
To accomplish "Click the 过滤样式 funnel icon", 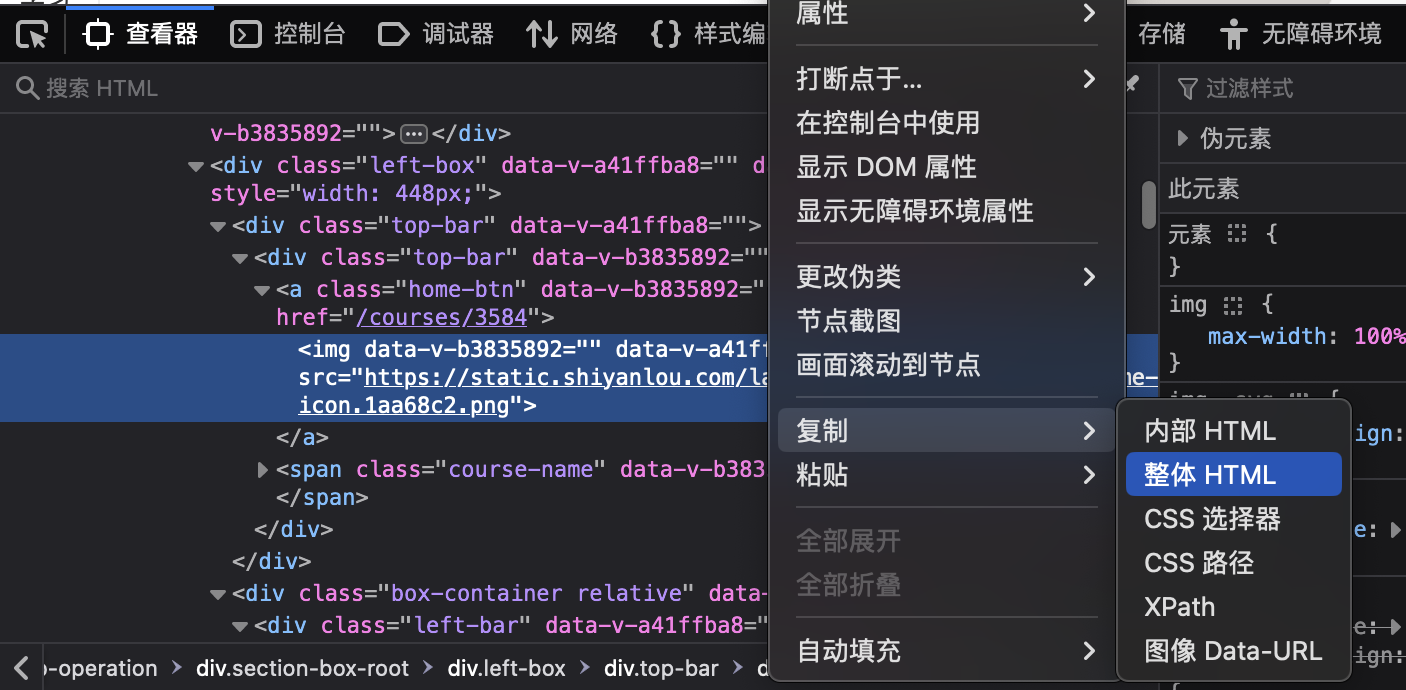I will pos(1187,89).
